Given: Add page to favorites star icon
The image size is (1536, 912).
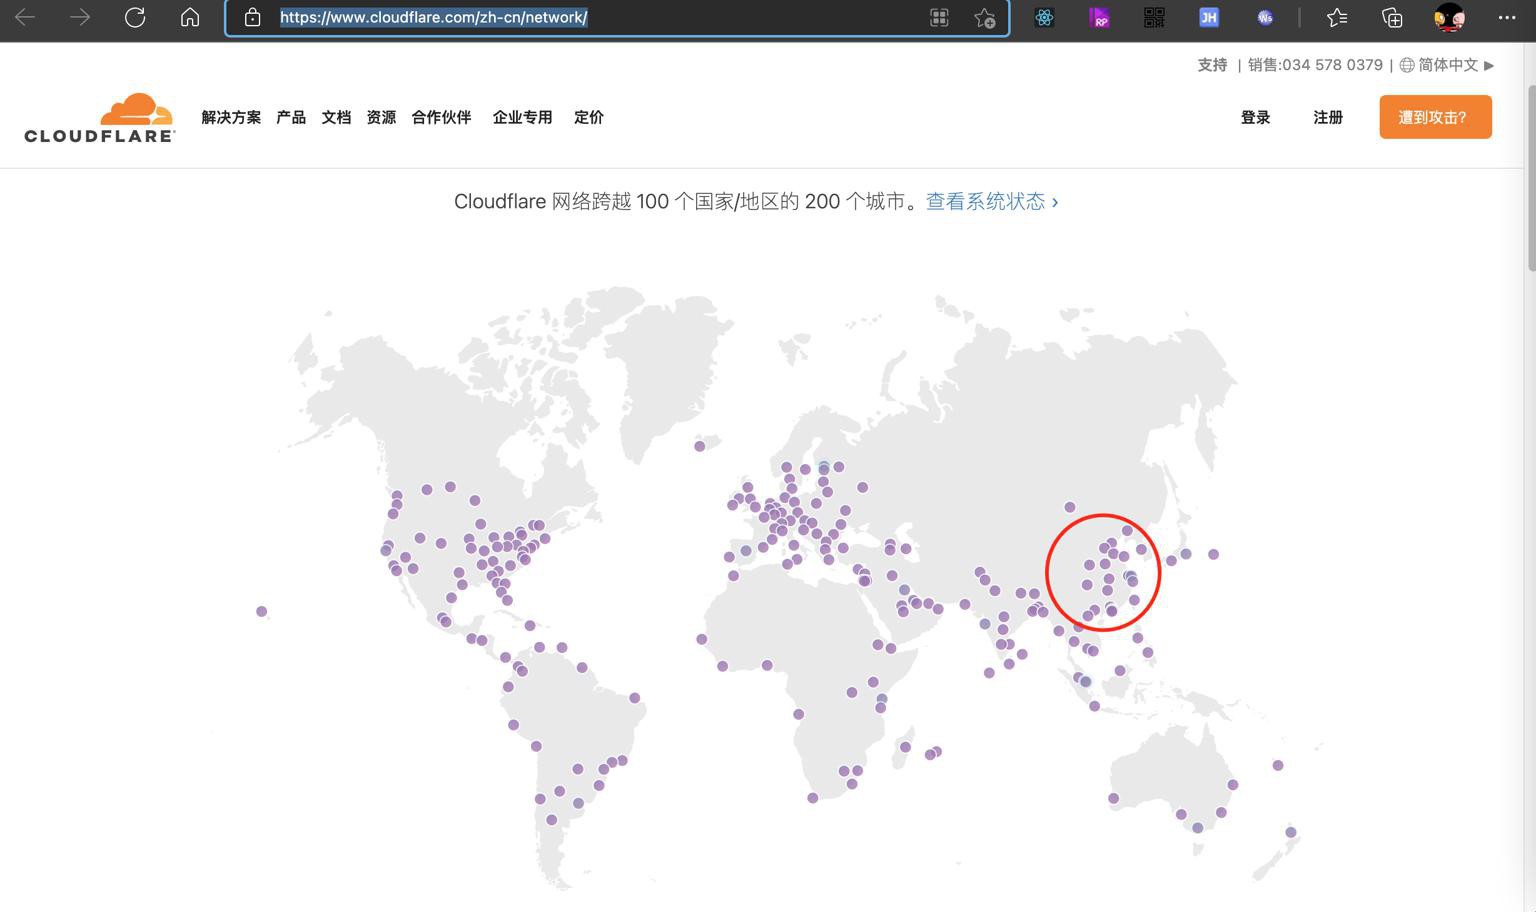Looking at the screenshot, I should click(x=985, y=17).
